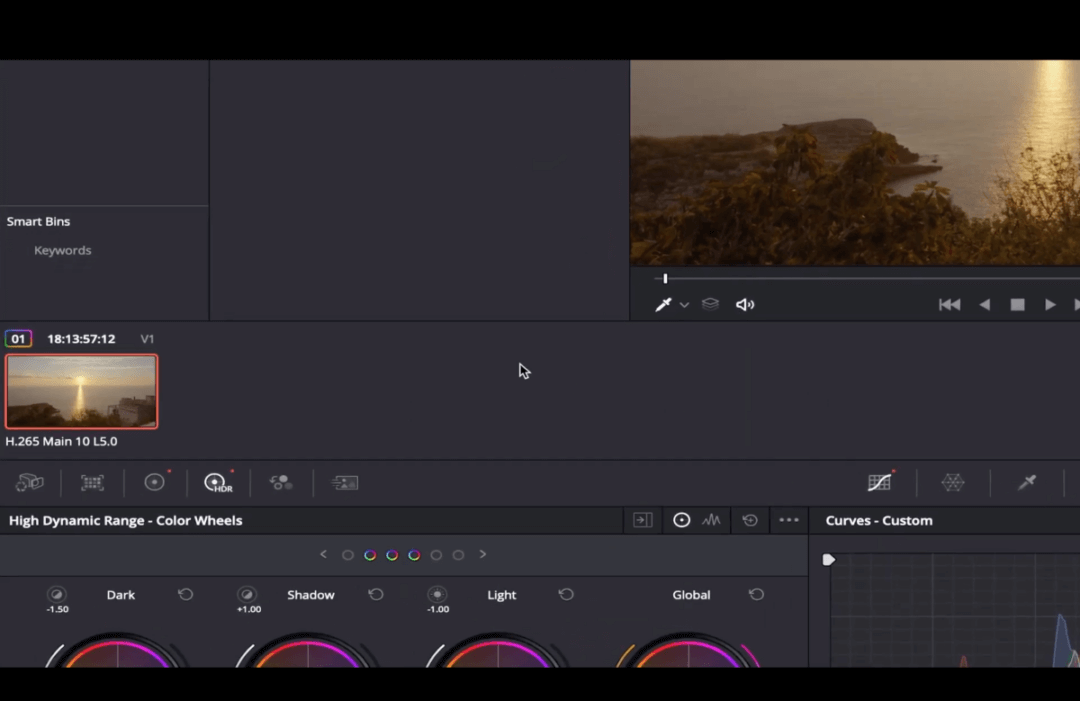Select the eyedropper picker above Curves panel
This screenshot has width=1080, height=701.
pos(1027,482)
